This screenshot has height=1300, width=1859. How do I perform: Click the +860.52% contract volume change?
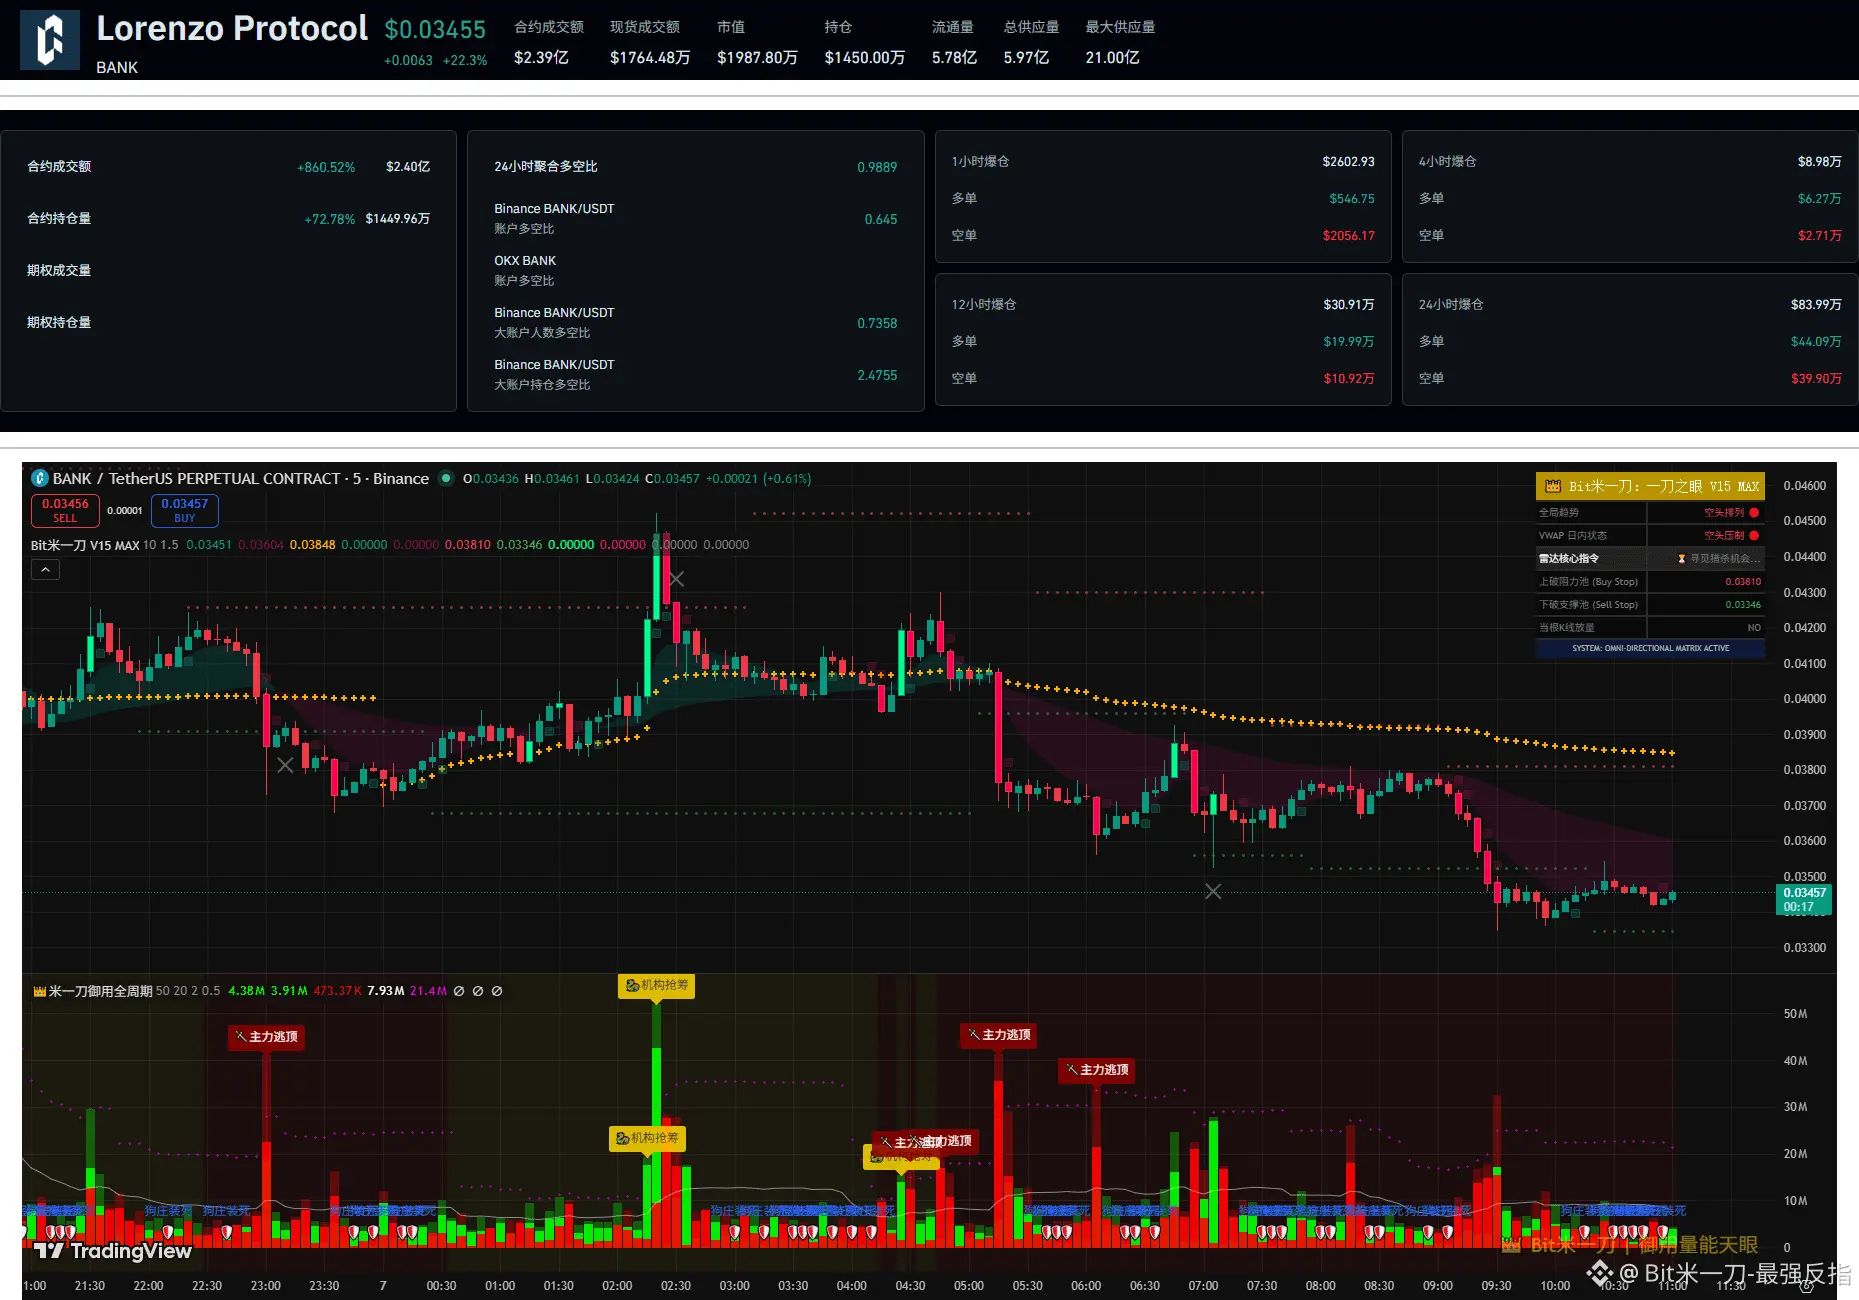pos(326,167)
